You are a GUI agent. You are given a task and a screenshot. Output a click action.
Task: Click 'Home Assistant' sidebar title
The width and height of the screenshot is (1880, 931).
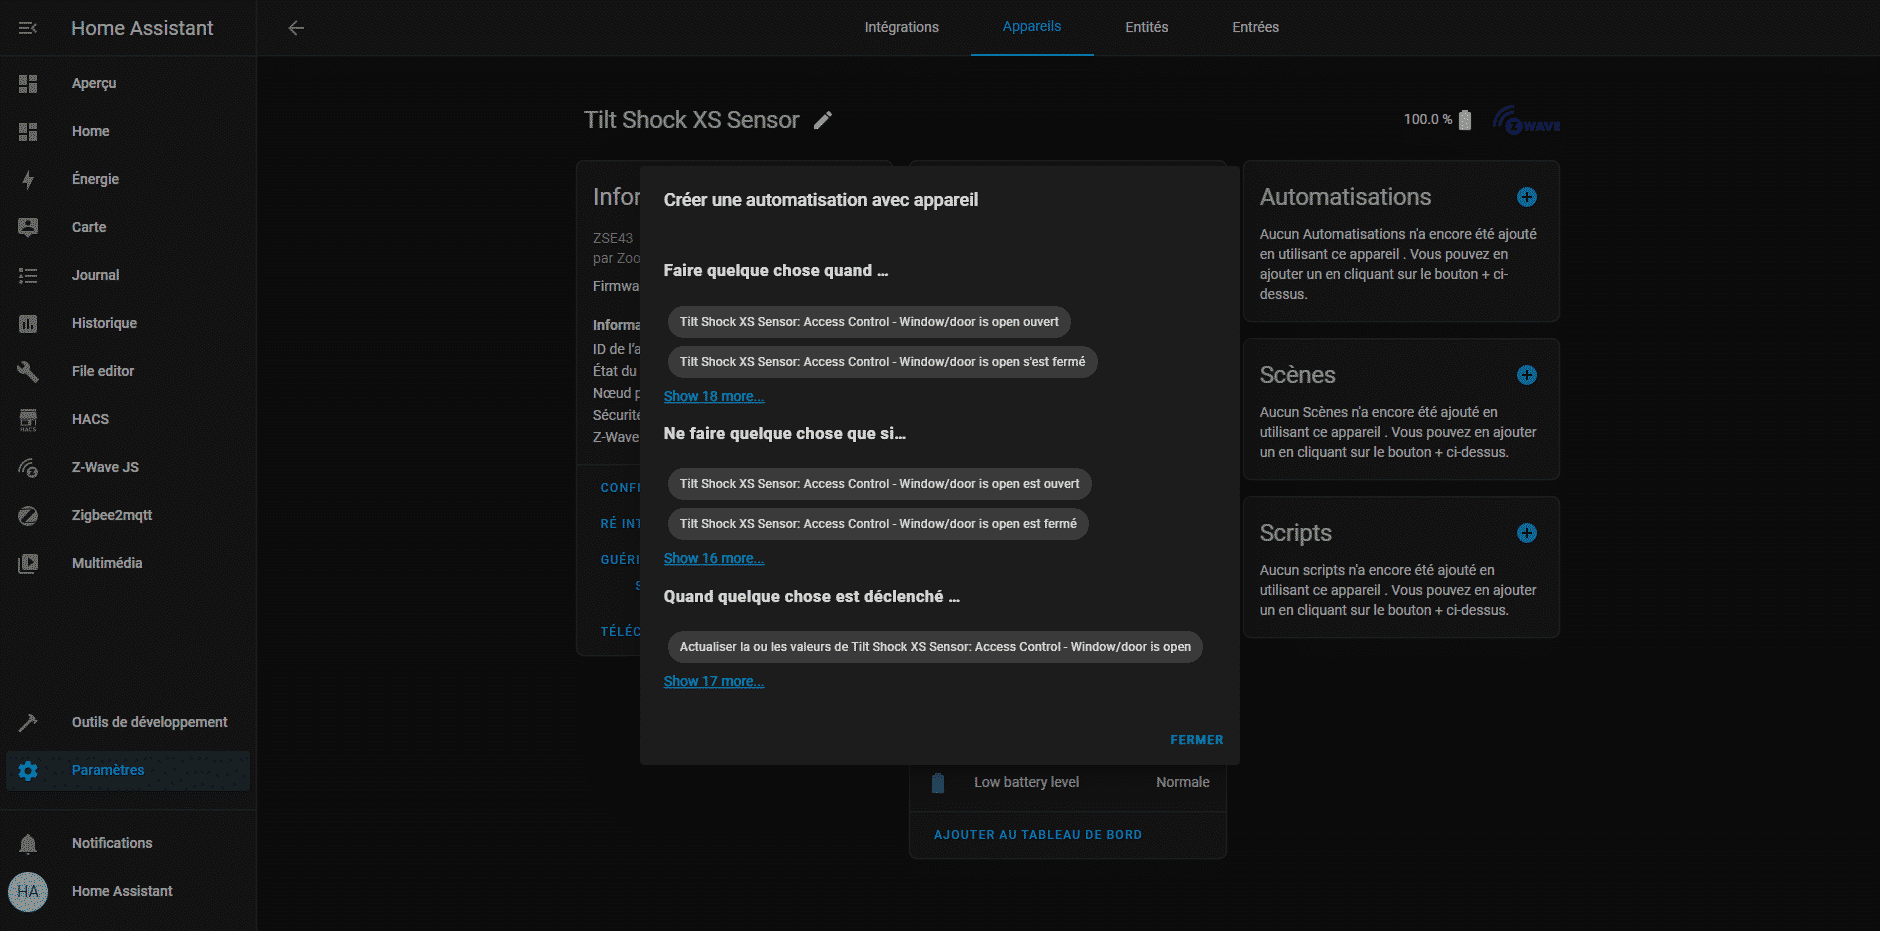(x=142, y=28)
